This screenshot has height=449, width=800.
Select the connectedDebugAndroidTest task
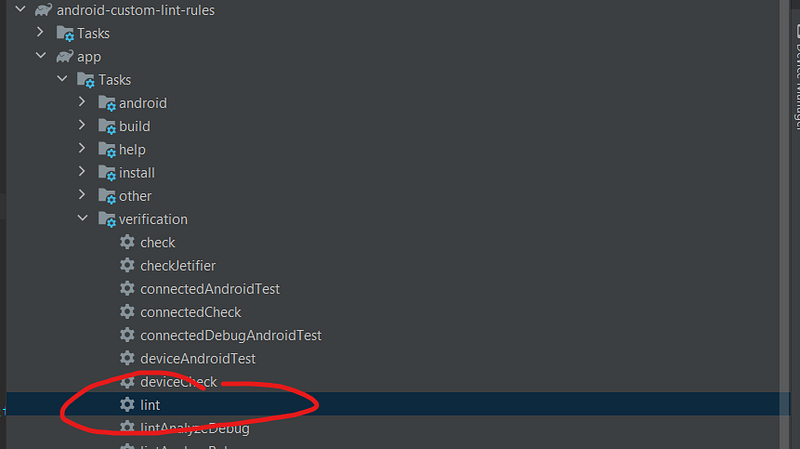[x=231, y=335]
